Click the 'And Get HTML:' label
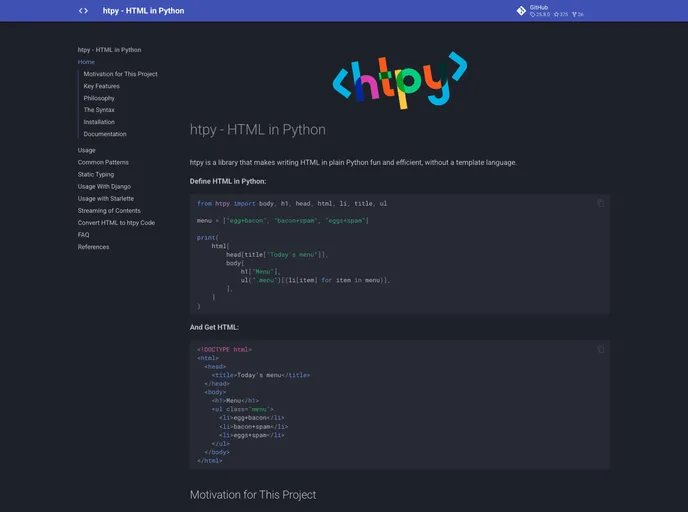The image size is (688, 512). point(214,327)
